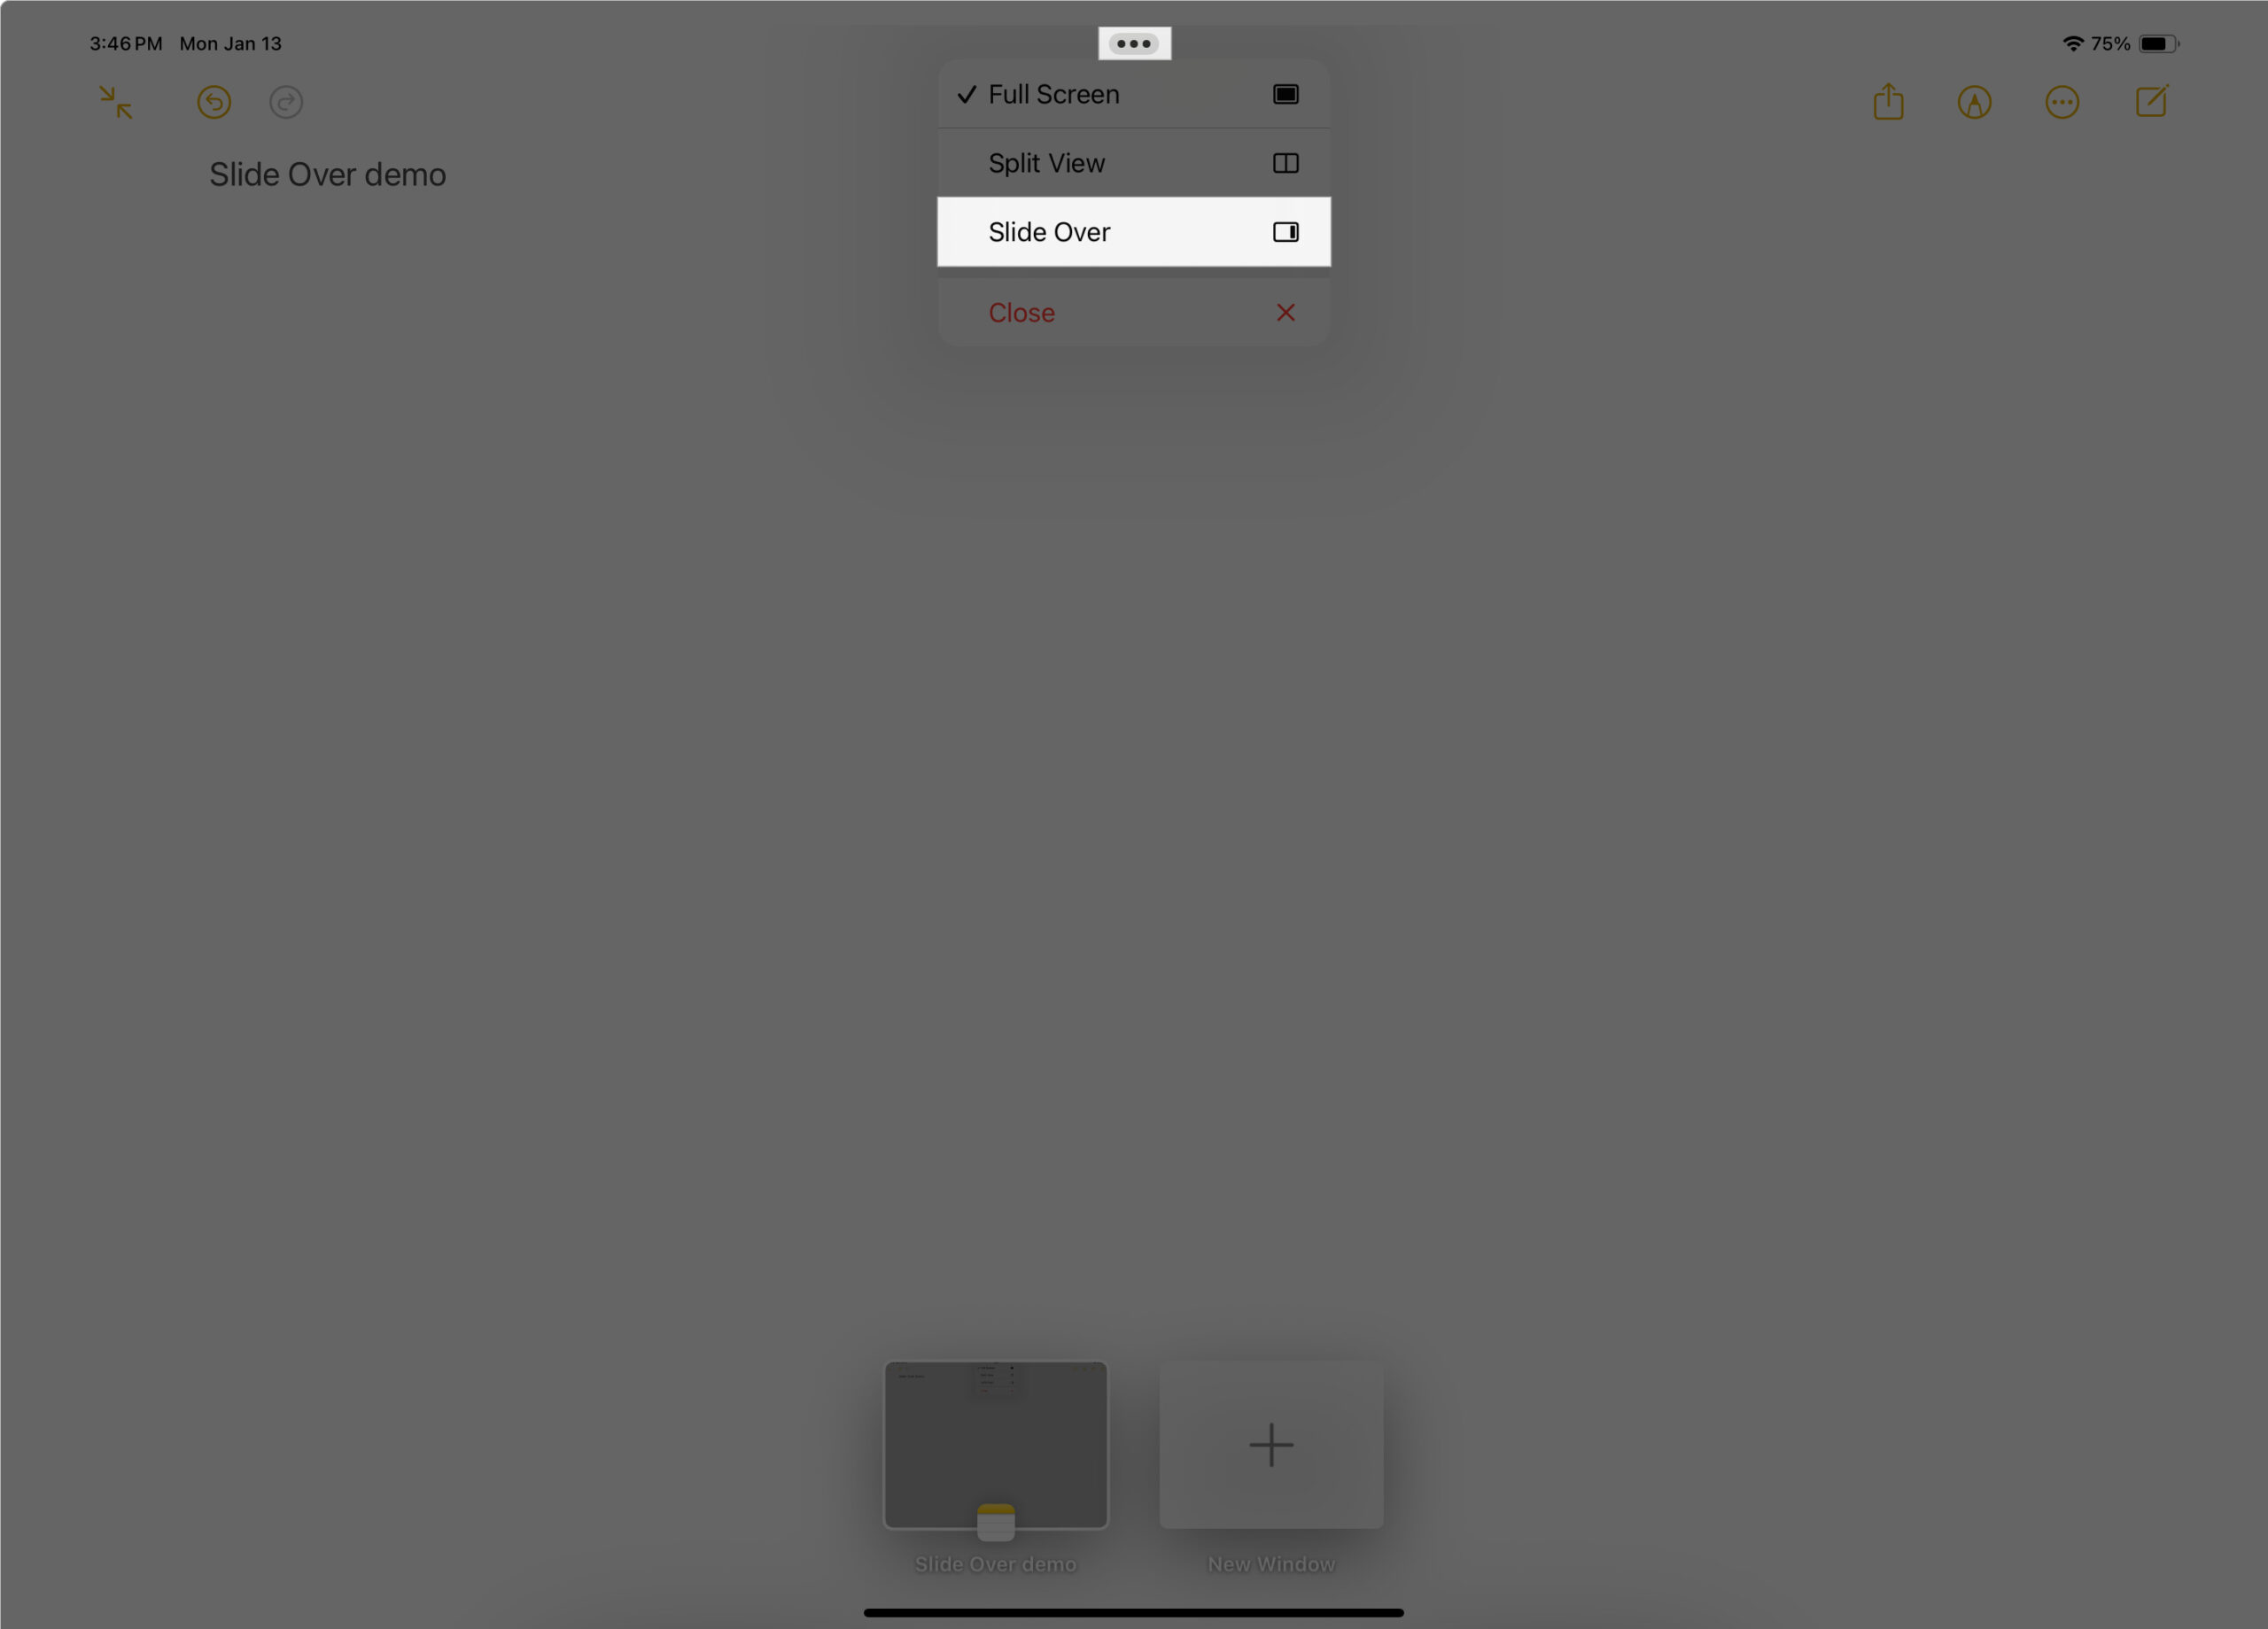Click the Redo arrow icon
Image resolution: width=2268 pixels, height=1629 pixels.
point(287,102)
